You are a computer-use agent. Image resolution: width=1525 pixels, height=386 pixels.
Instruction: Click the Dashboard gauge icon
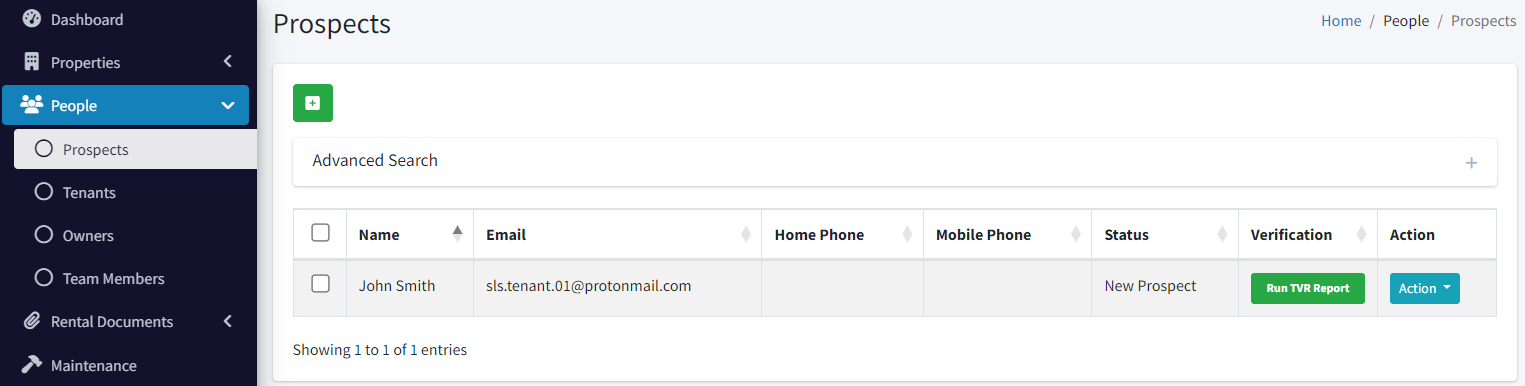pyautogui.click(x=32, y=19)
